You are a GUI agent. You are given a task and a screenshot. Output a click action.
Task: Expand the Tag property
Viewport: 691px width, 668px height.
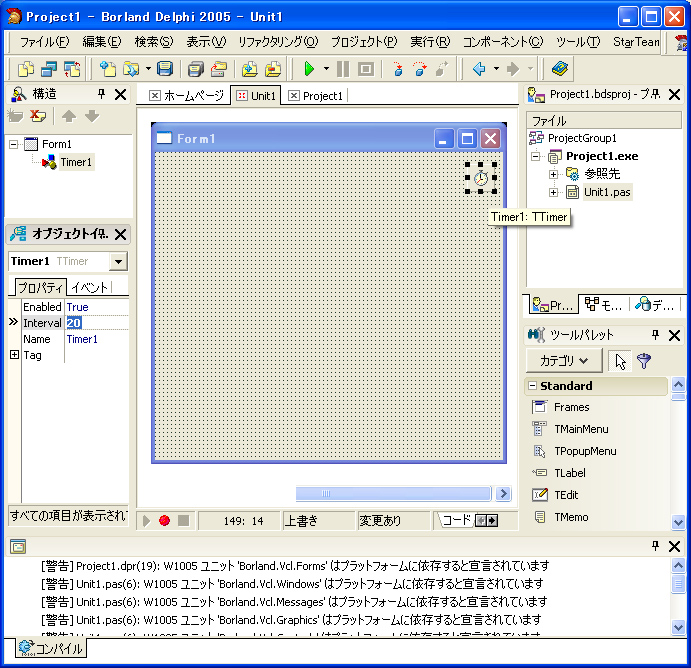(14, 355)
